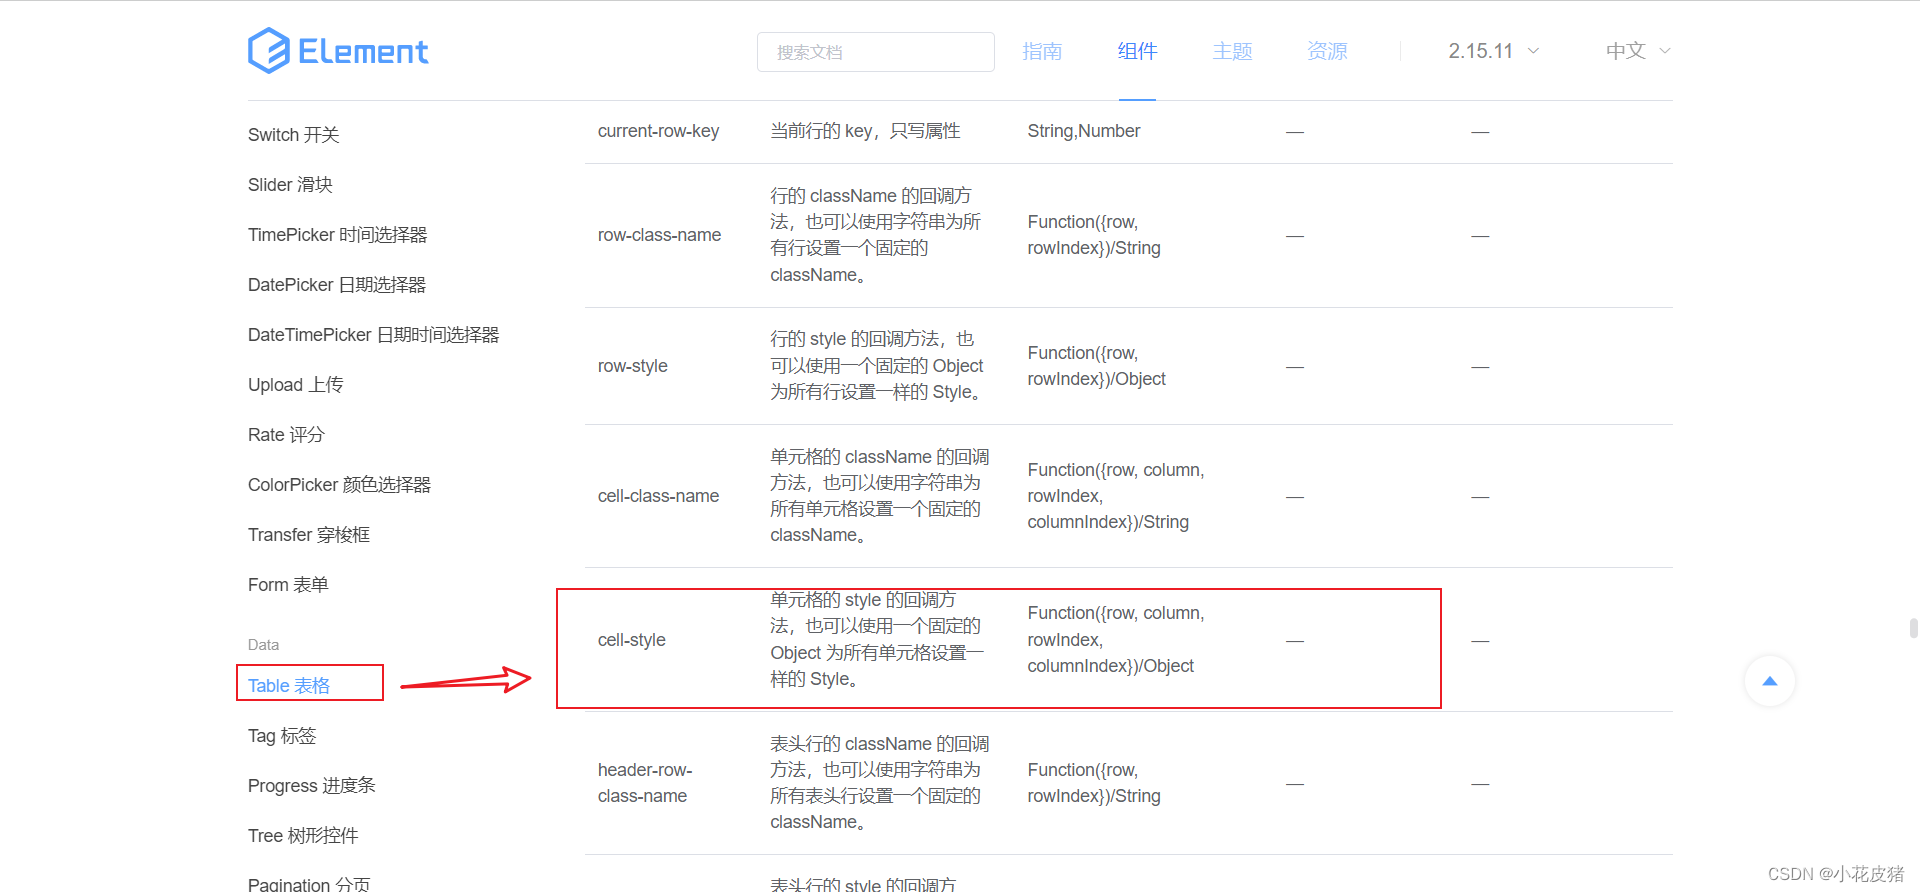Click cell-style type Function(...)/Object cell
Screen dimensions: 1920x892
(1116, 640)
